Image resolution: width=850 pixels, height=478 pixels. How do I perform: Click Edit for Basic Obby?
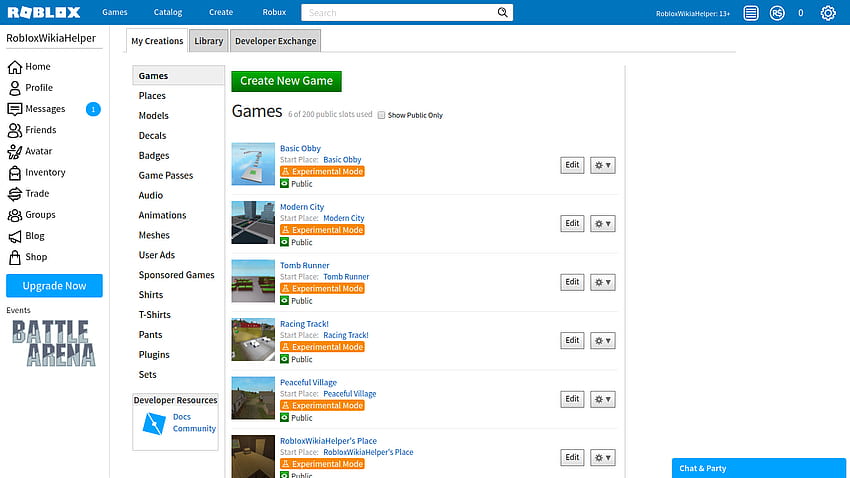(x=572, y=165)
